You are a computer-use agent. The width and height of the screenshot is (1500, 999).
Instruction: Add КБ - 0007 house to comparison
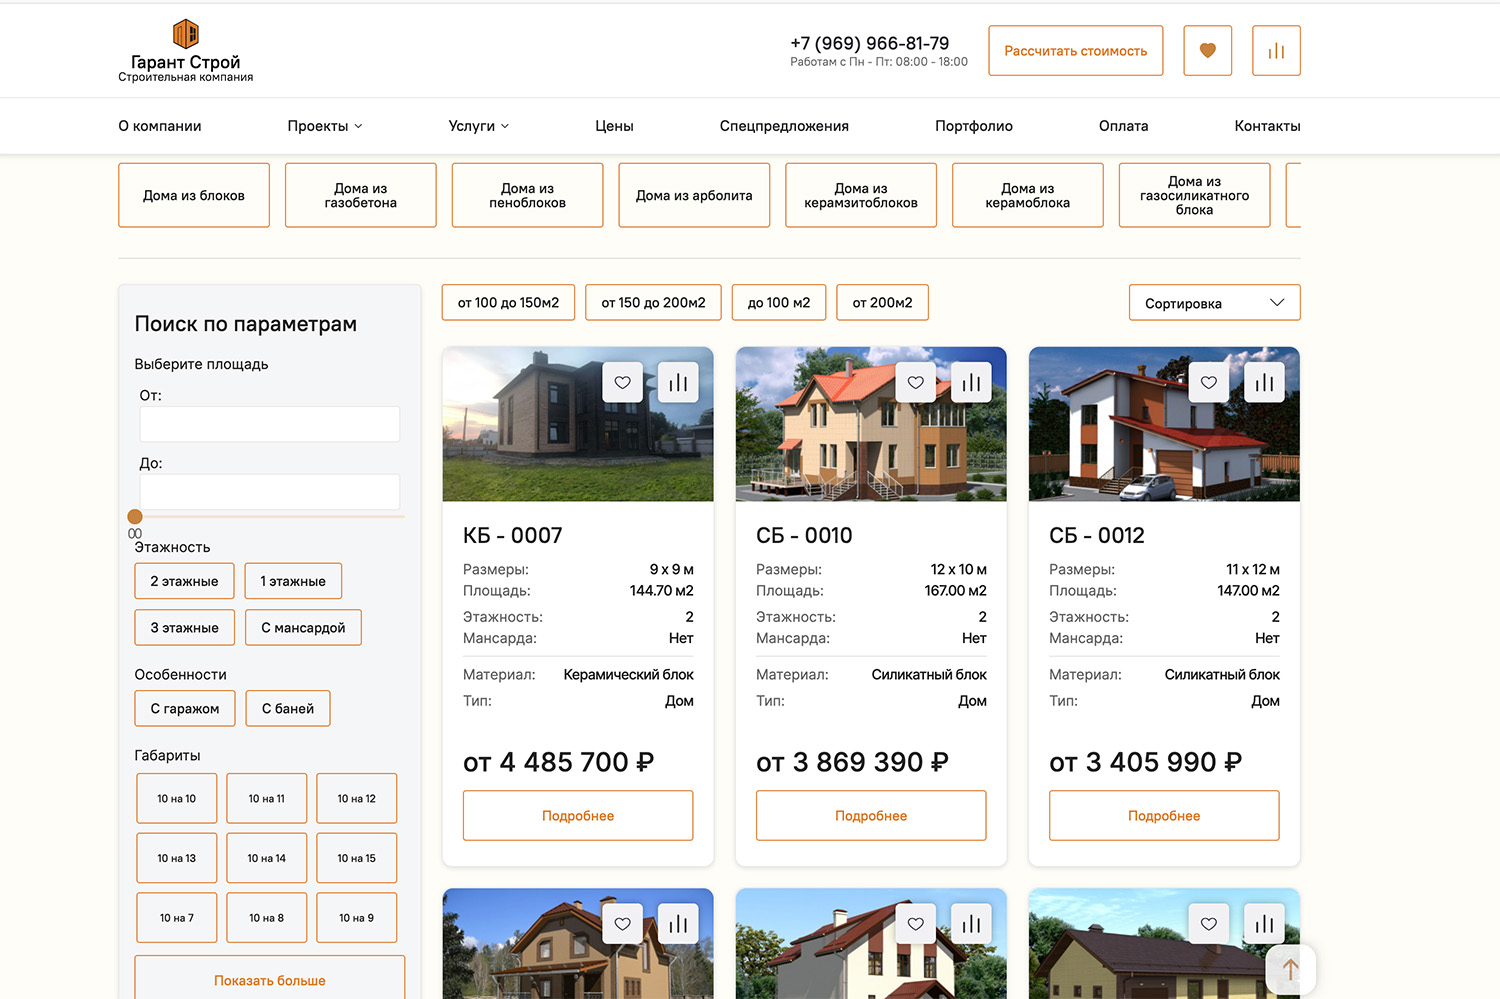click(x=678, y=383)
